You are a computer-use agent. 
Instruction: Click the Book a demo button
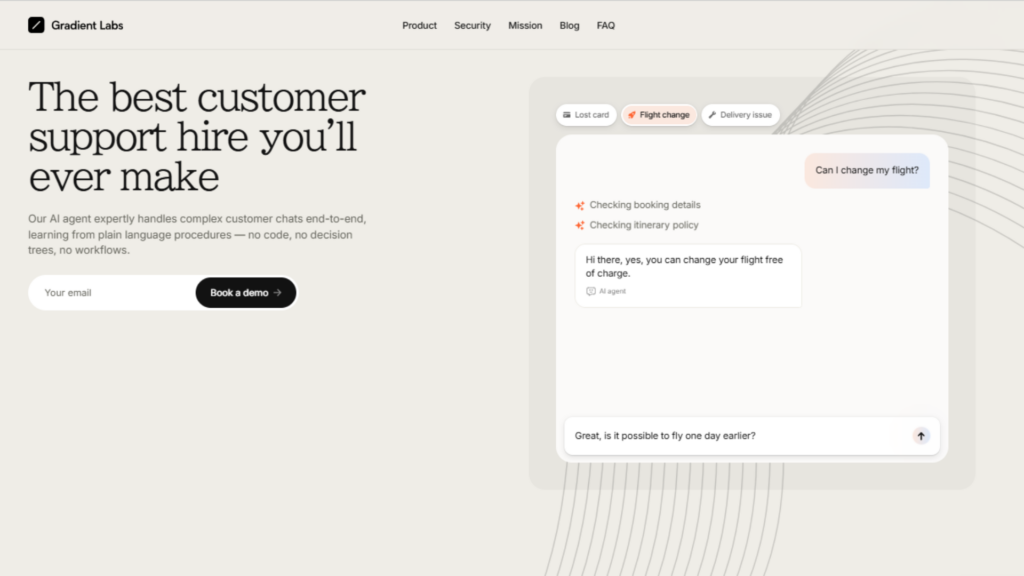pos(246,293)
